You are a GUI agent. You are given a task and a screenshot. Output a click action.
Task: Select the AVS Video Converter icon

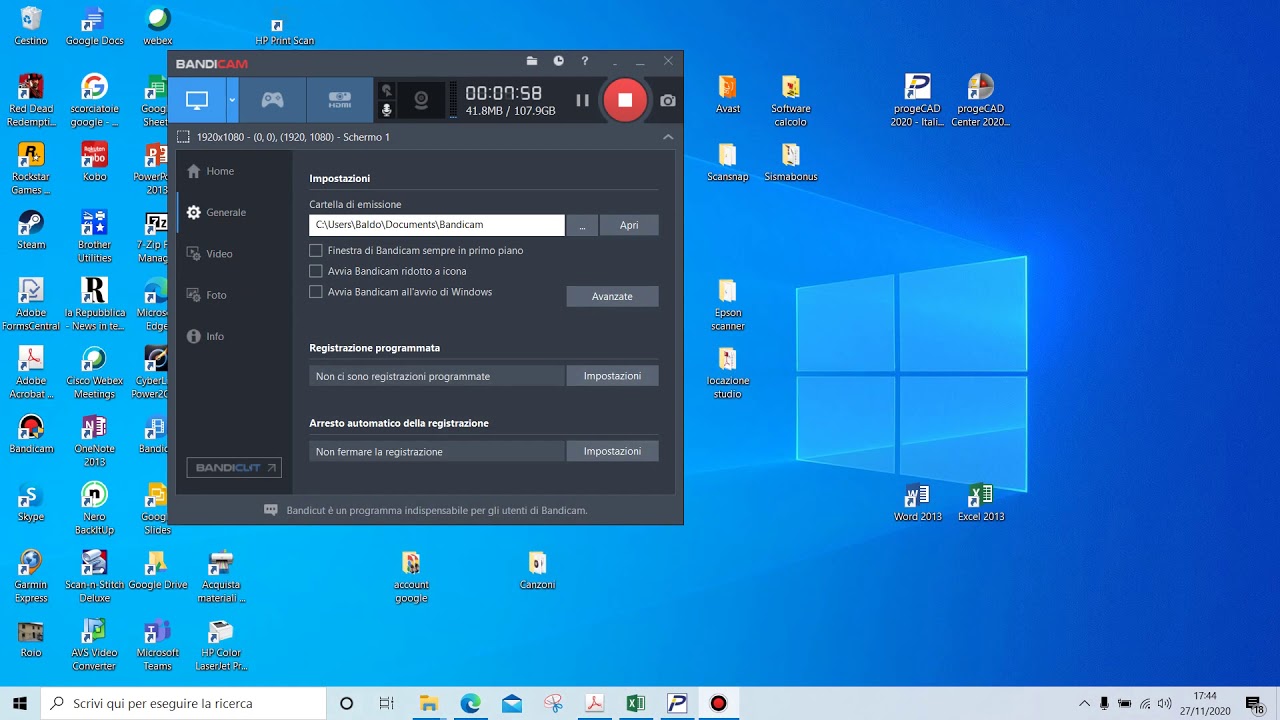click(x=94, y=644)
